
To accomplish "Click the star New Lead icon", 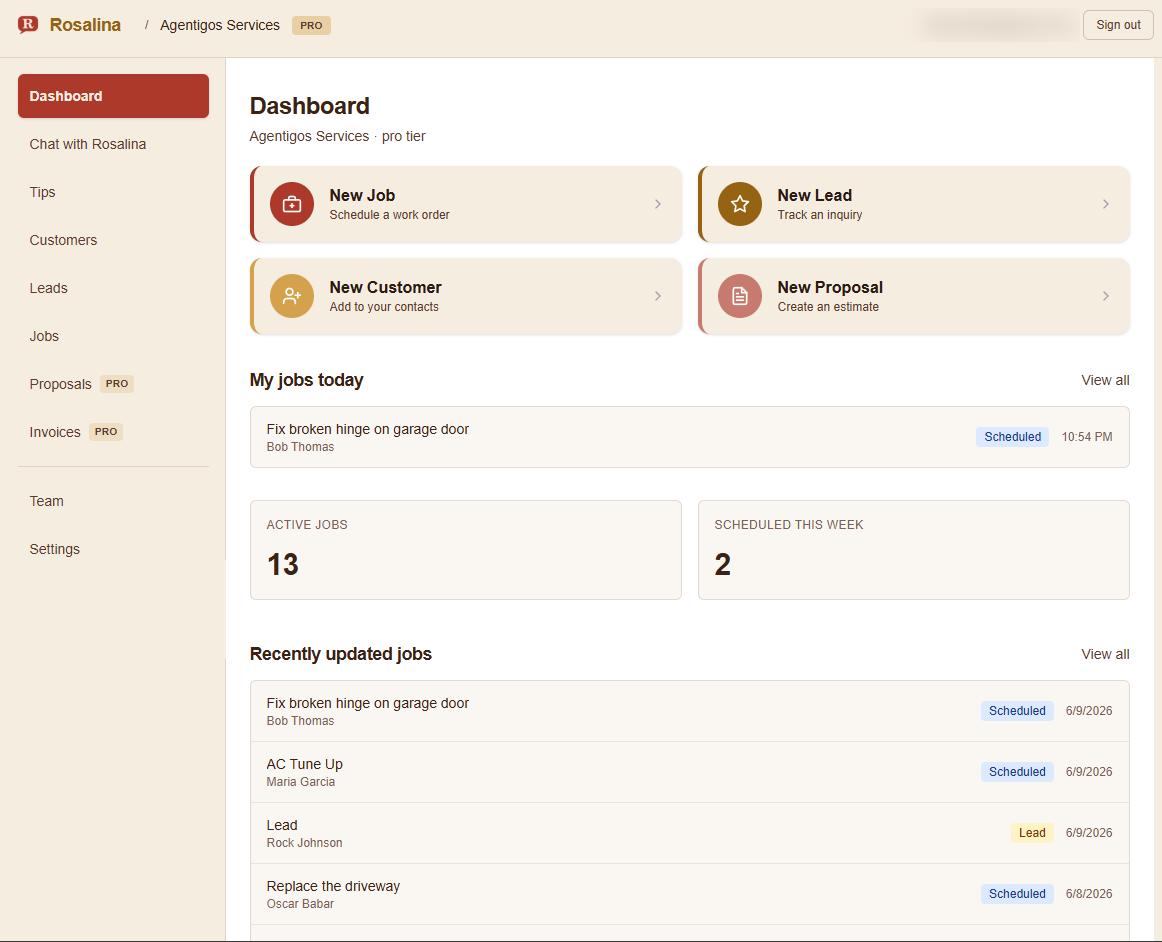I will pyautogui.click(x=740, y=204).
